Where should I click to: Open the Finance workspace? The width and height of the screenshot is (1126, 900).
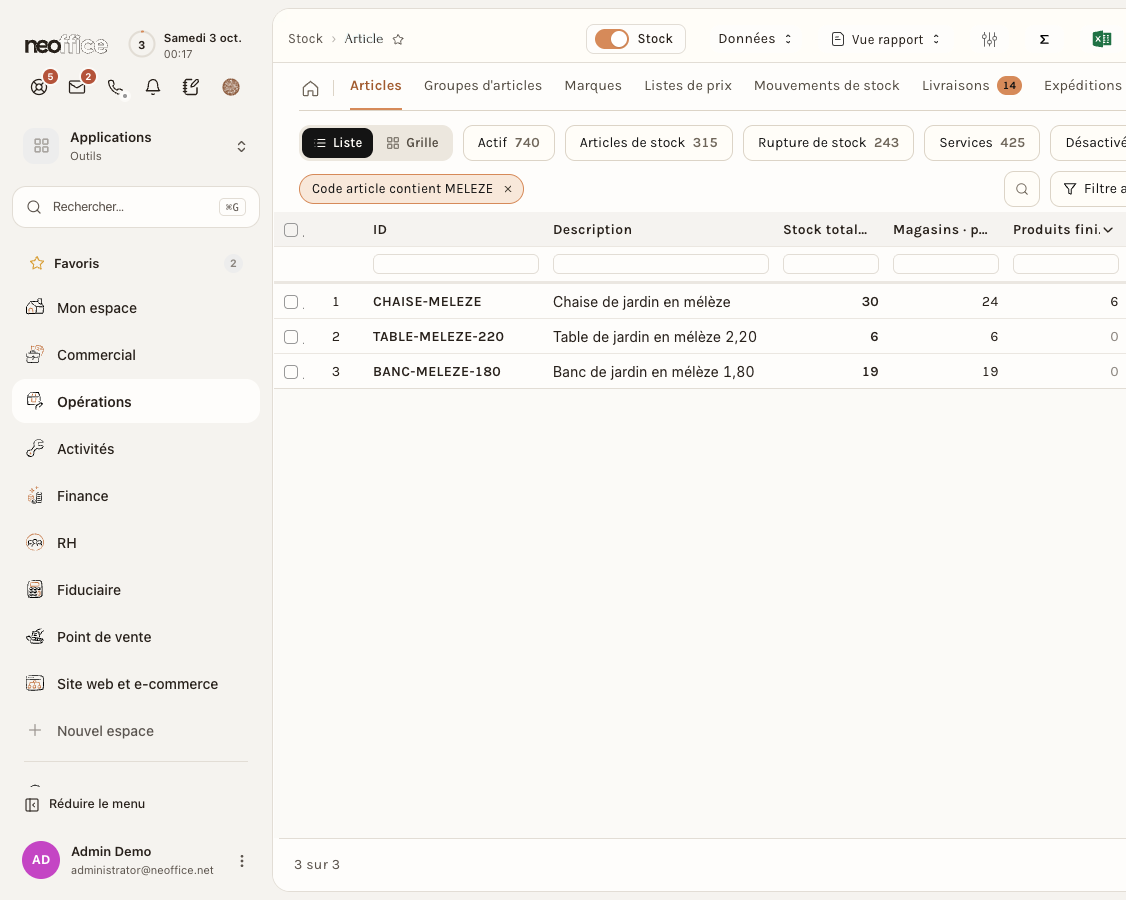click(x=136, y=496)
